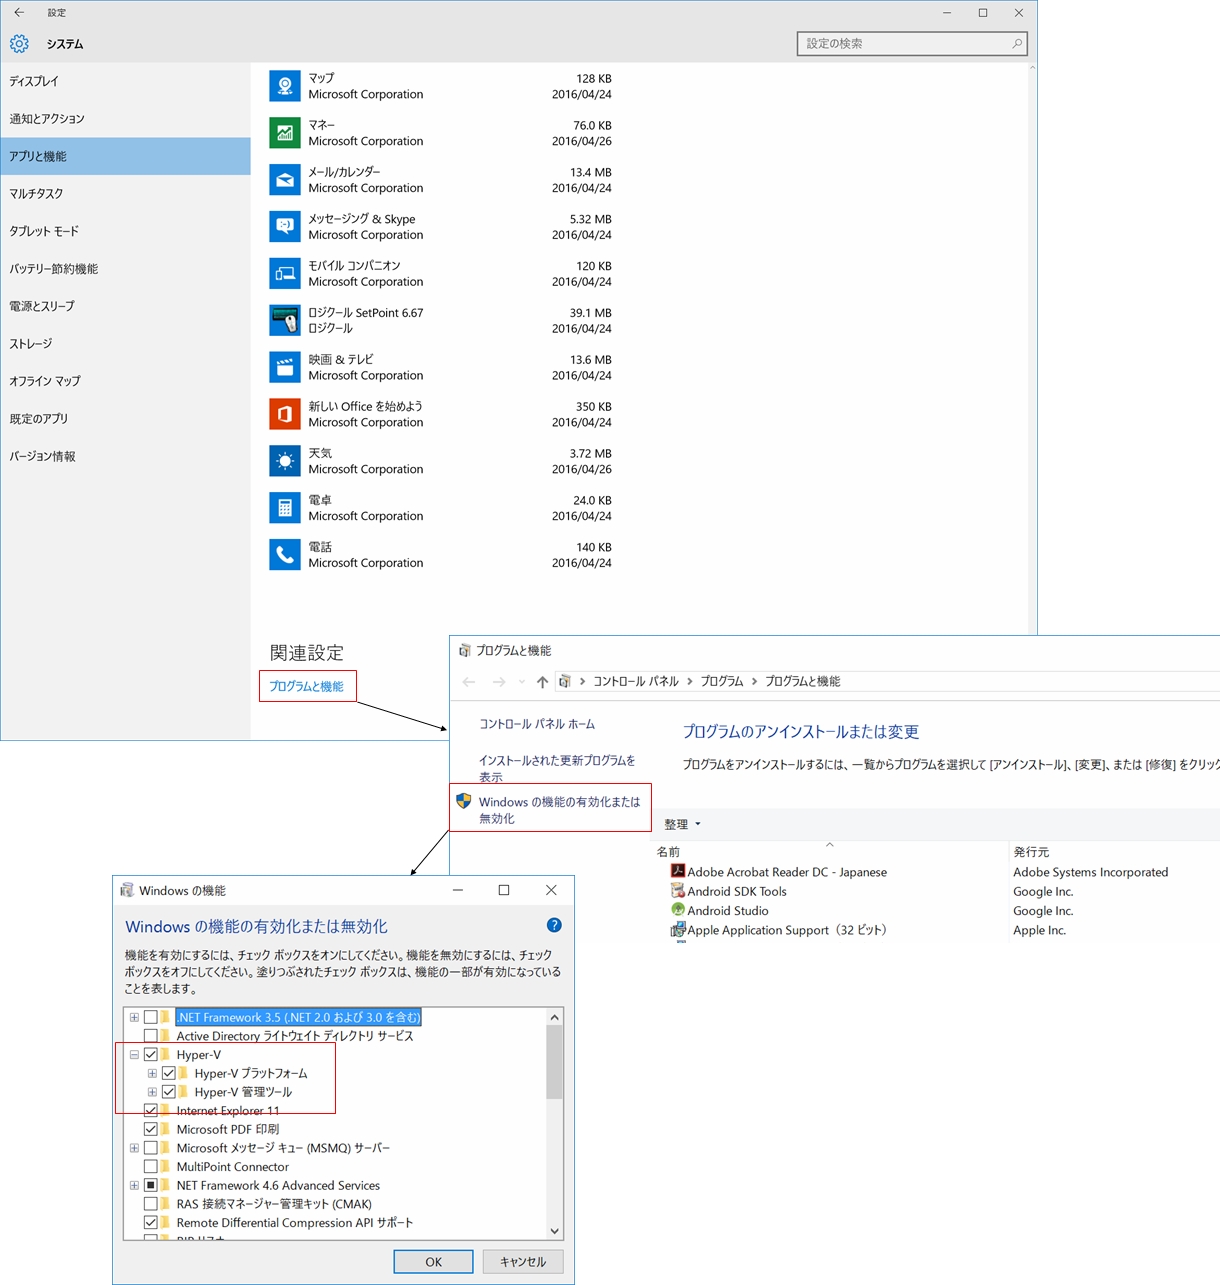Click the マネー app icon

(285, 133)
